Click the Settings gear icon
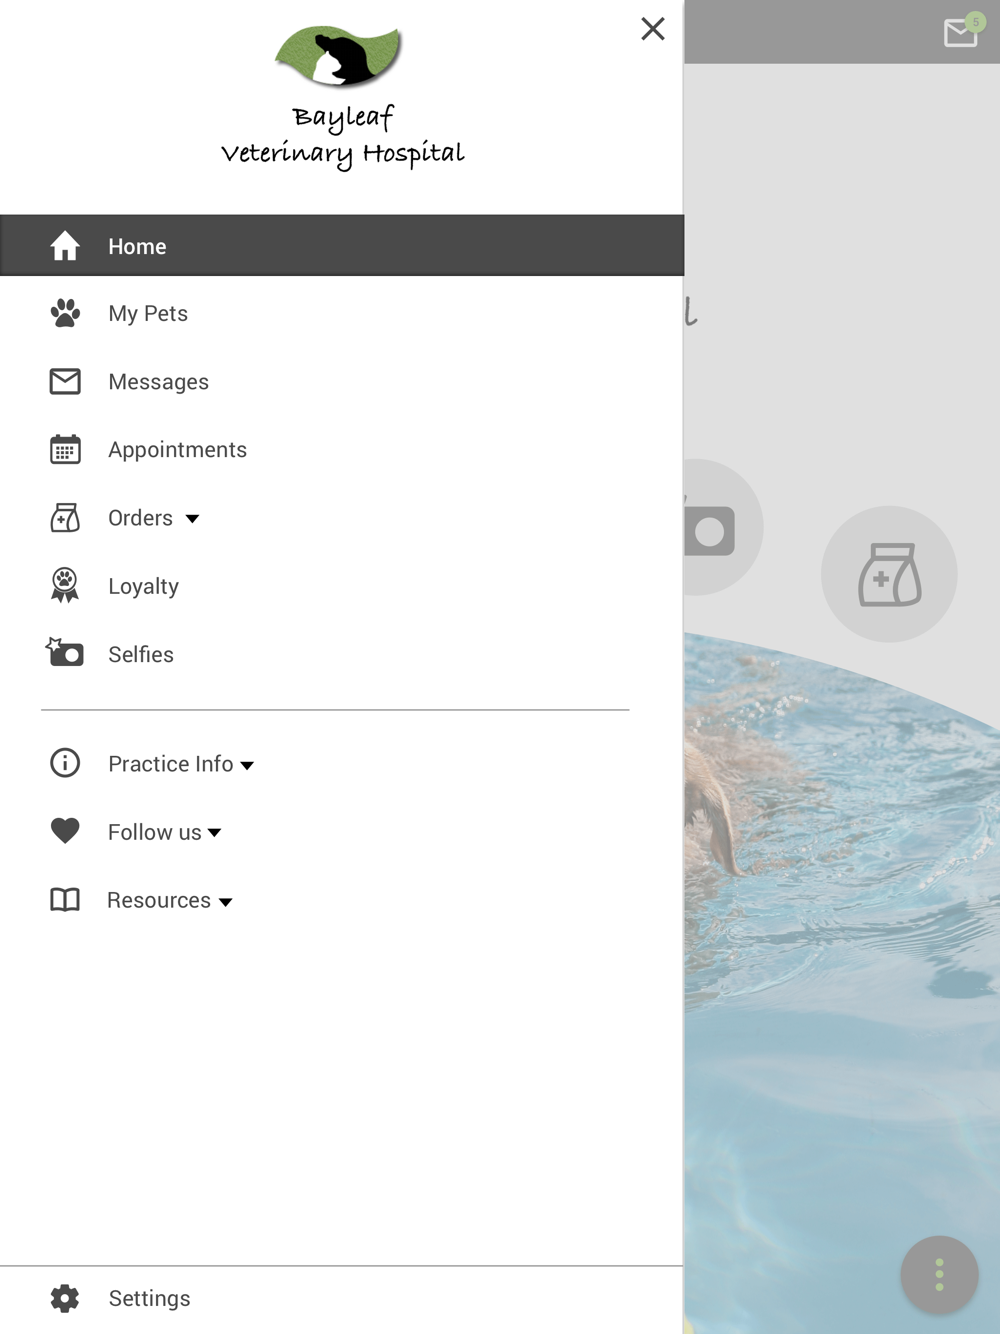Viewport: 1000px width, 1334px height. coord(65,1298)
